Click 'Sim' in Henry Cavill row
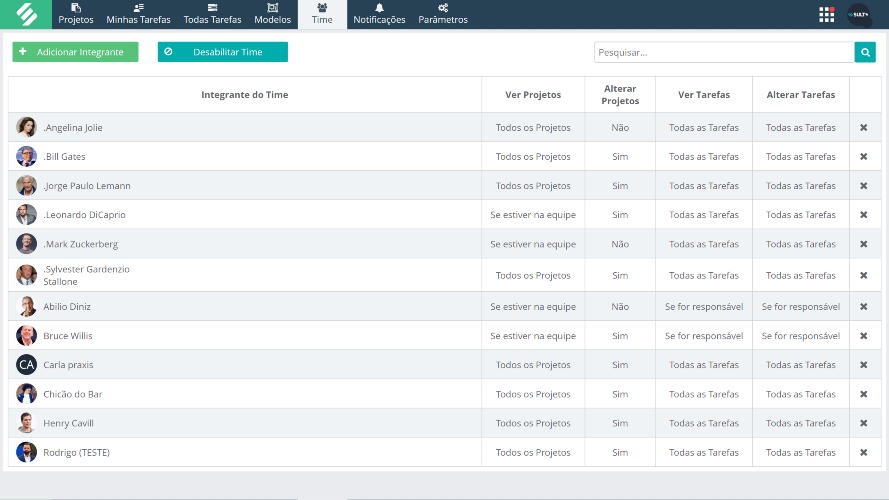 point(620,423)
